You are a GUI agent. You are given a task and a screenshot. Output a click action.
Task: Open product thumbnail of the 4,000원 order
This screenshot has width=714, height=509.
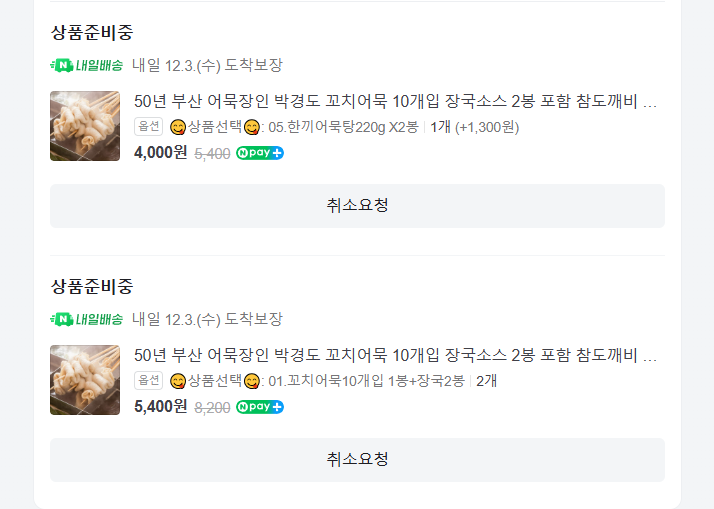click(85, 126)
